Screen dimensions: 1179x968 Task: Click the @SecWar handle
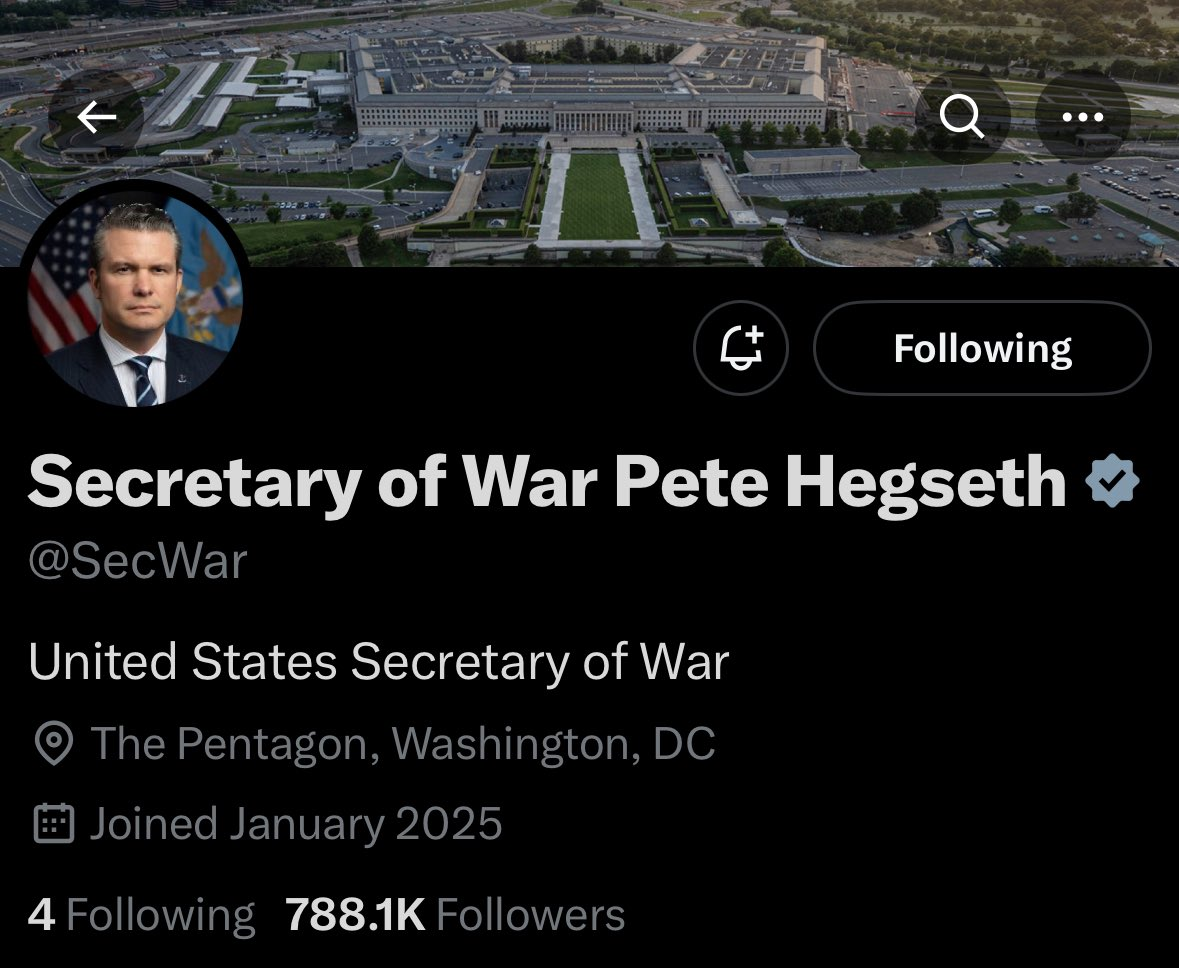137,561
